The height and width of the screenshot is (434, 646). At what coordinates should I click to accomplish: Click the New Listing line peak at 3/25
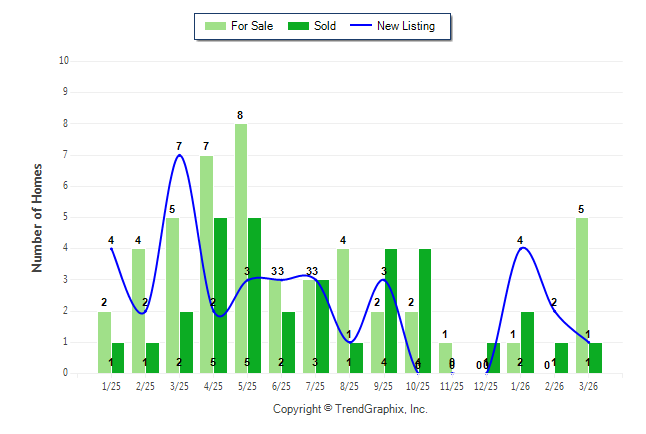click(179, 155)
